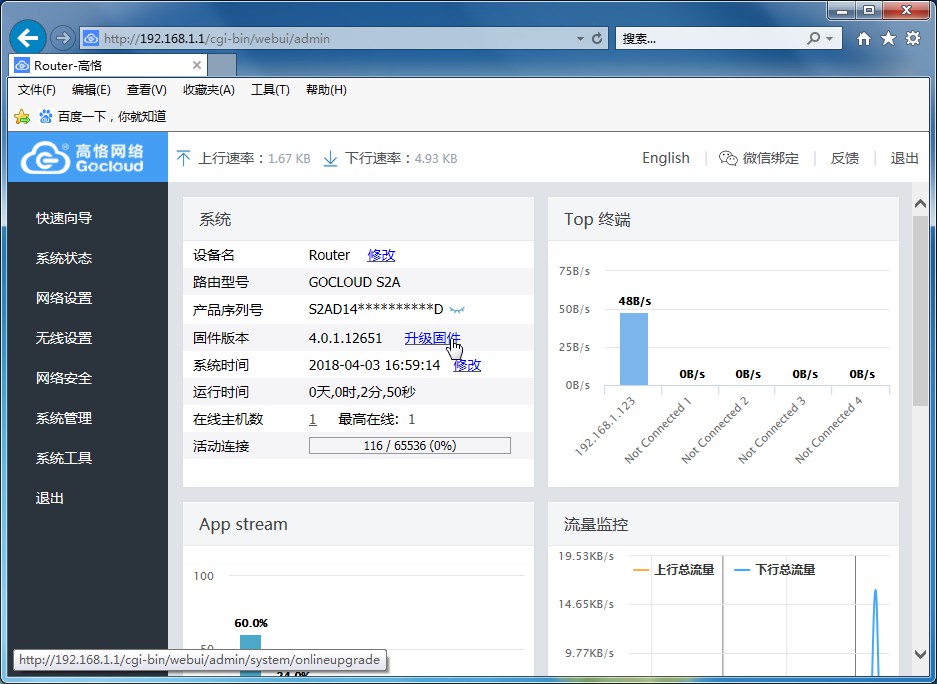Click the Top 终端 panel header
This screenshot has width=937, height=684.
pos(724,219)
